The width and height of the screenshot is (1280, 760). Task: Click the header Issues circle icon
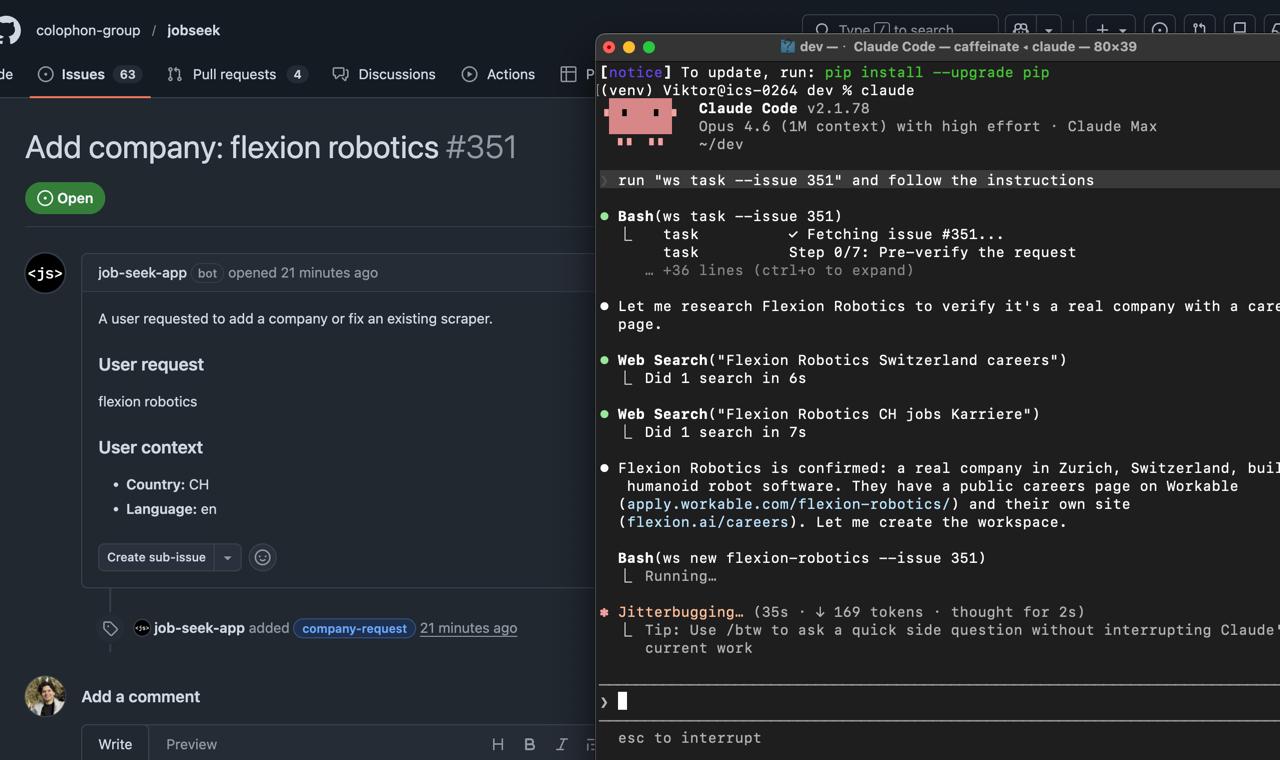(x=1160, y=30)
